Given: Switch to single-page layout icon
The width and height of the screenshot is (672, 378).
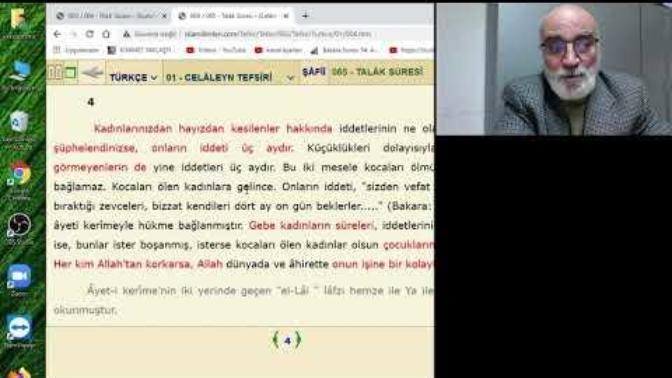Looking at the screenshot, I should 71,72.
